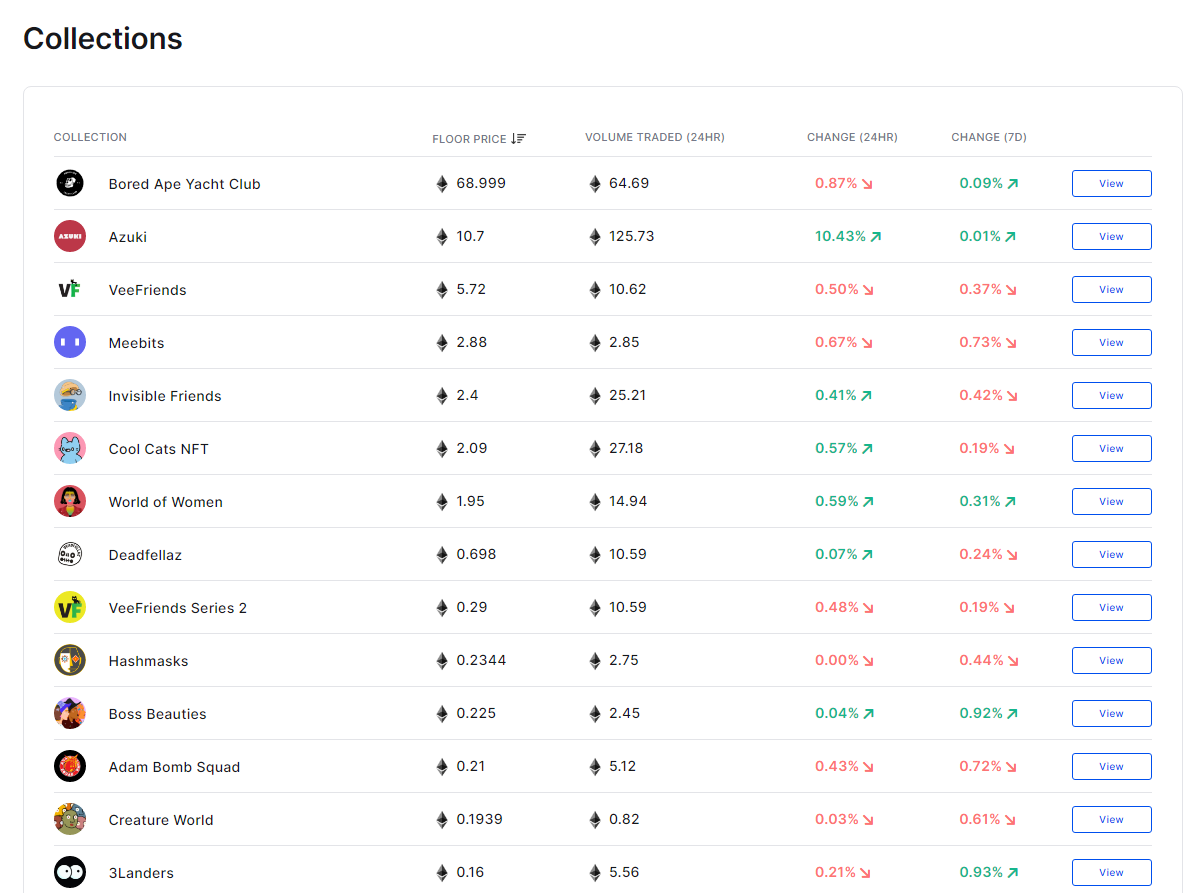The width and height of the screenshot is (1199, 893).
Task: Select the 3Landers logo icon
Action: 70,872
